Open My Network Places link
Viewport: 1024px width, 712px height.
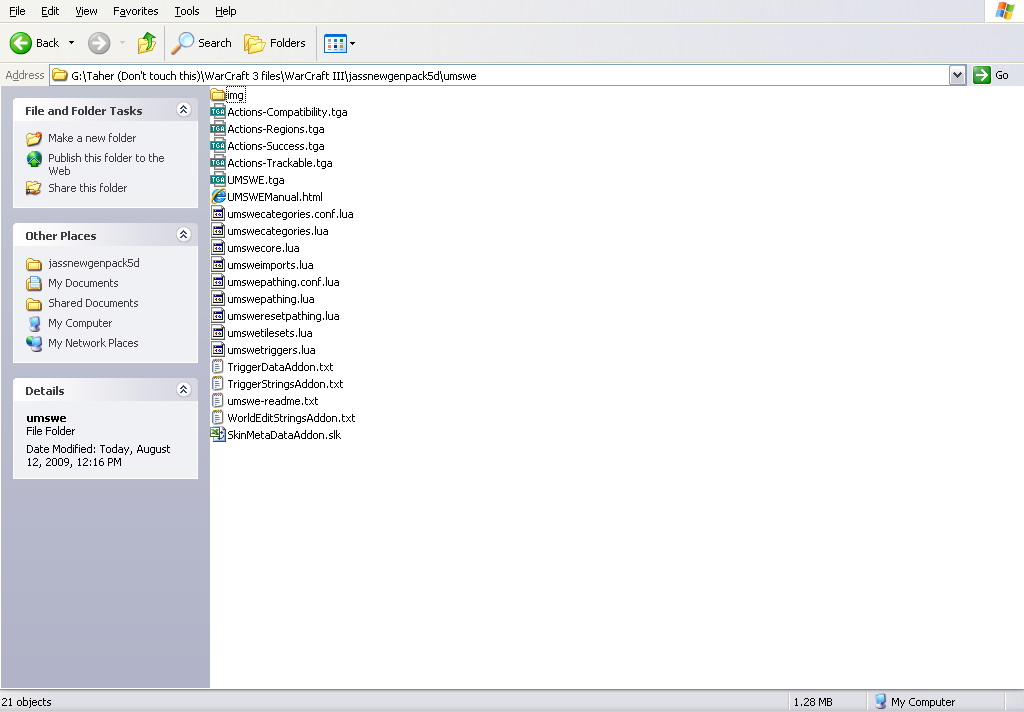(93, 343)
